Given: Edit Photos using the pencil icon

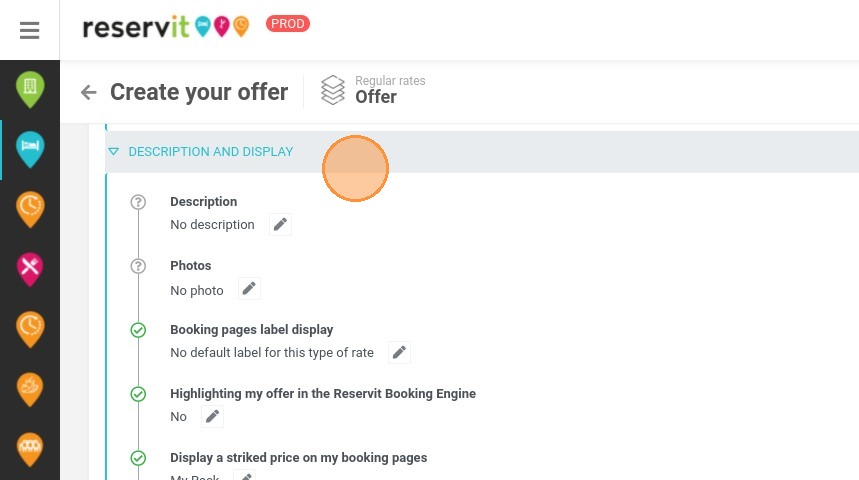Looking at the screenshot, I should 249,289.
